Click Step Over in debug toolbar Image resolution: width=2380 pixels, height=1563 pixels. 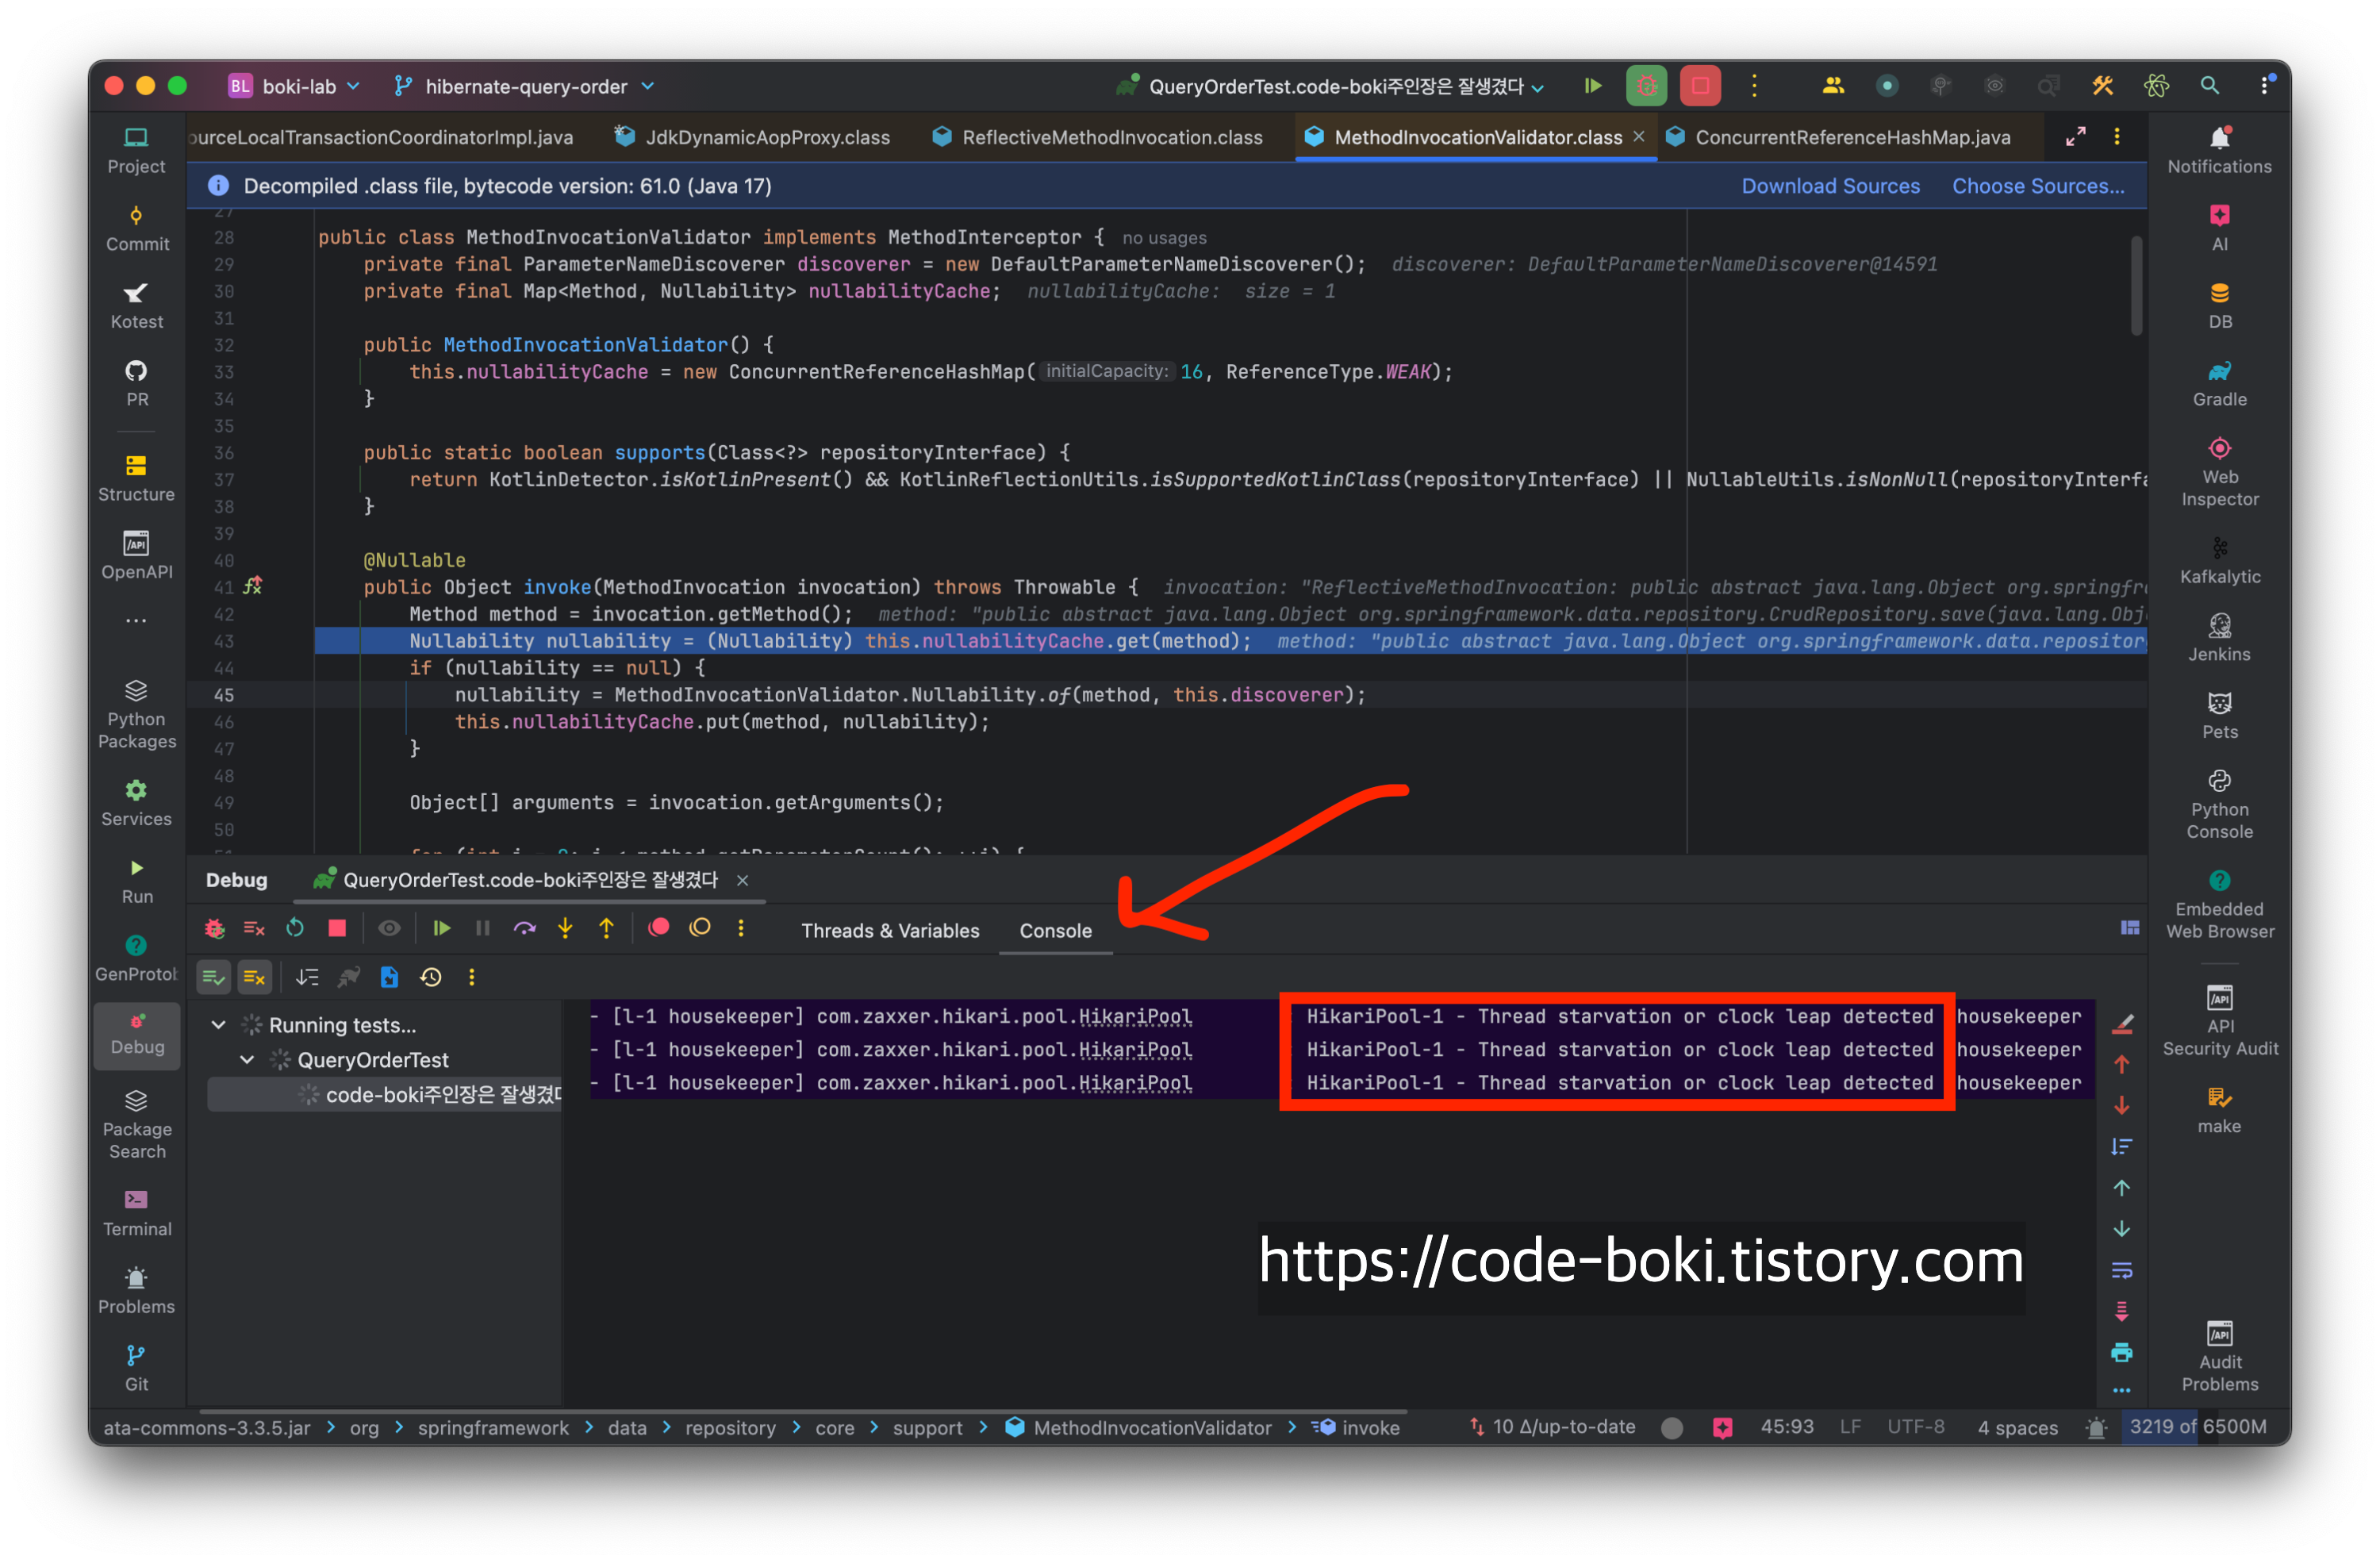pos(524,929)
